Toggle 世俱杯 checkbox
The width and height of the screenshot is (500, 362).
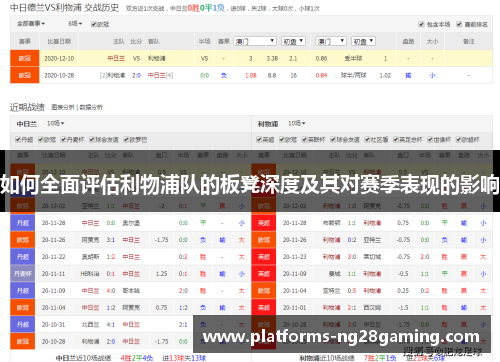pos(430,139)
